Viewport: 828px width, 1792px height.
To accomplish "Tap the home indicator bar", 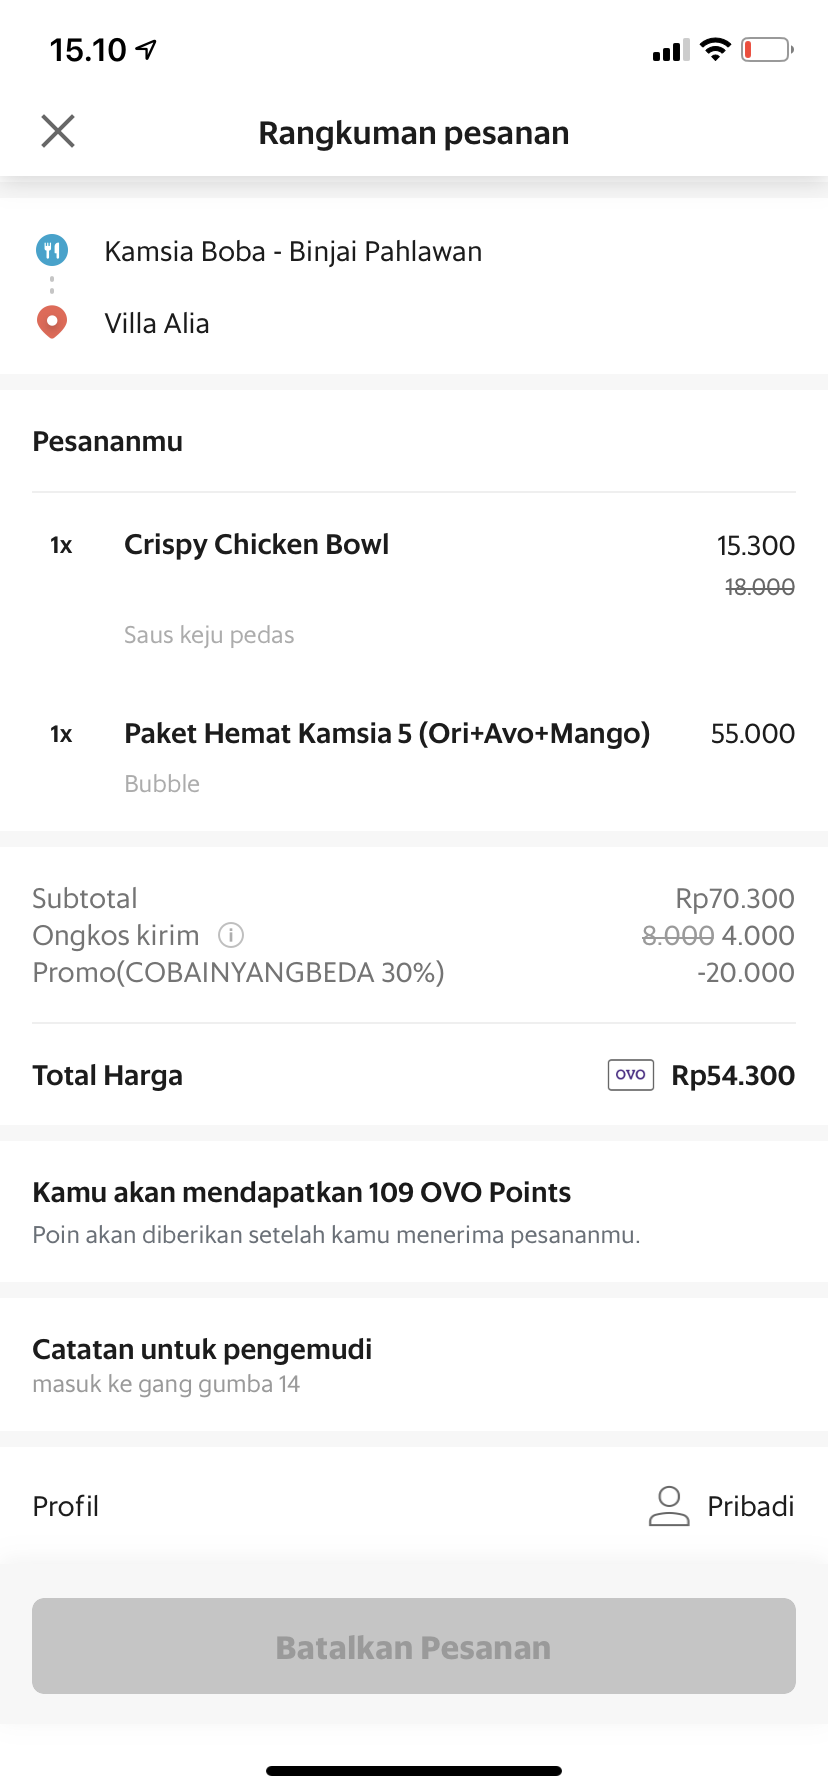I will pos(414,1771).
